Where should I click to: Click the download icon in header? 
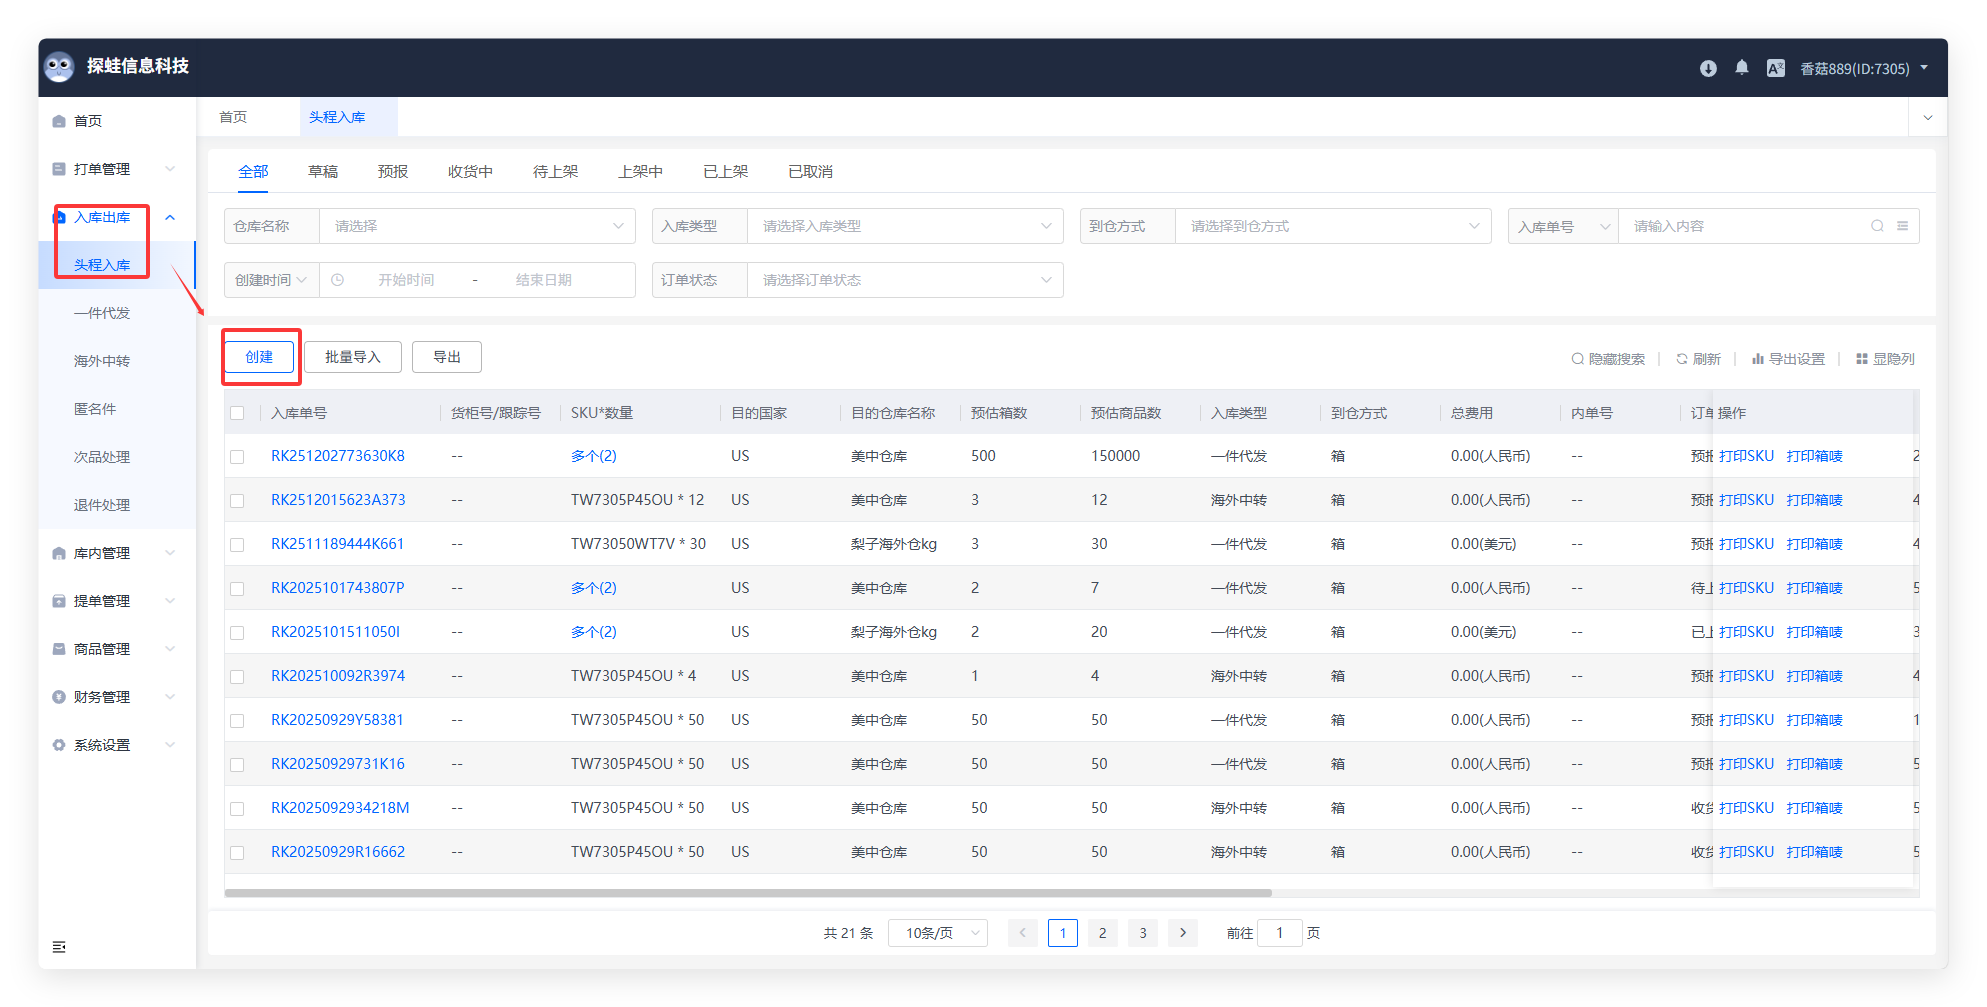1708,68
